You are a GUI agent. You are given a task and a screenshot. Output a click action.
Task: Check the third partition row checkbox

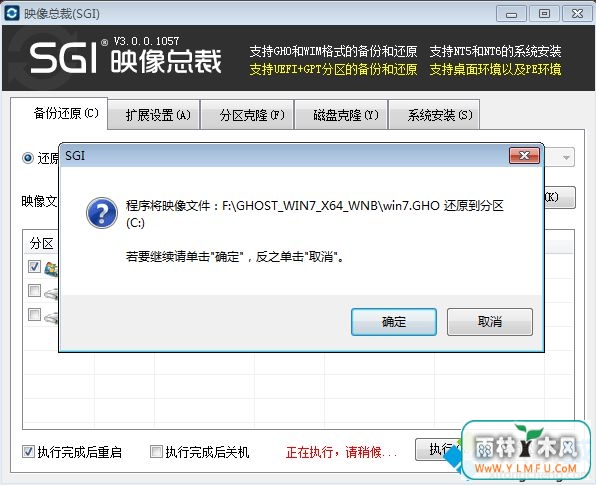[x=34, y=314]
